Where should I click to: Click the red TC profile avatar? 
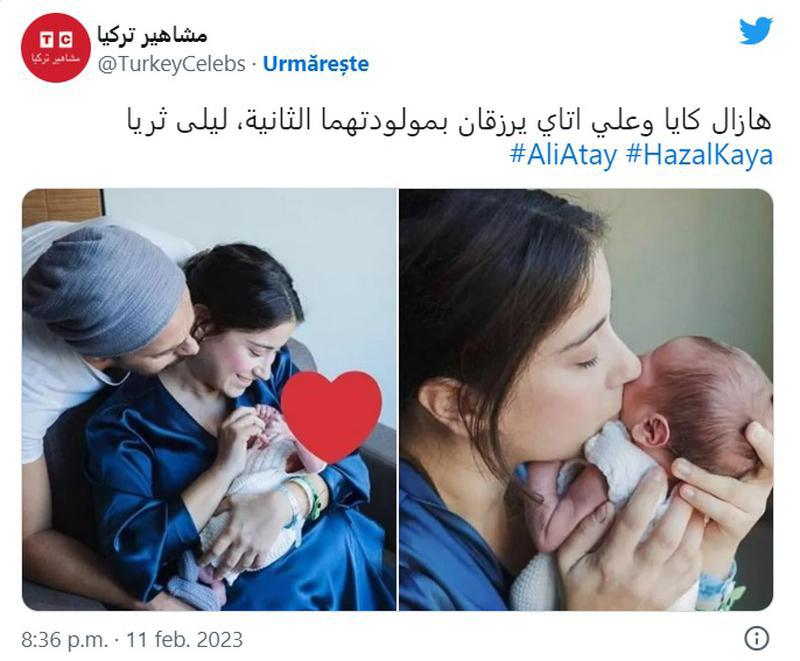click(x=56, y=47)
